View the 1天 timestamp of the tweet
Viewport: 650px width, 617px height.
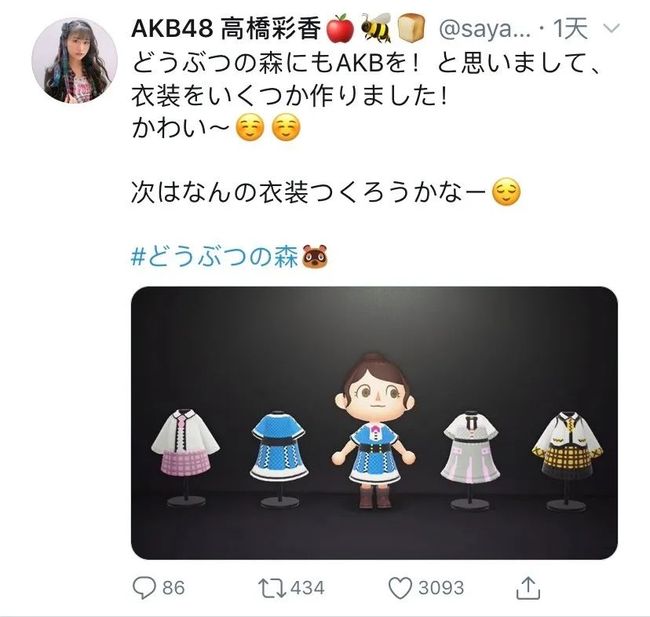click(570, 29)
